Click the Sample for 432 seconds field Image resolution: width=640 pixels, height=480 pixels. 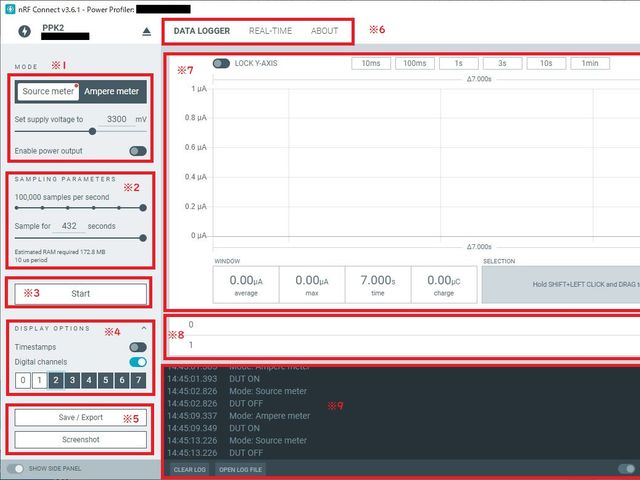(69, 226)
